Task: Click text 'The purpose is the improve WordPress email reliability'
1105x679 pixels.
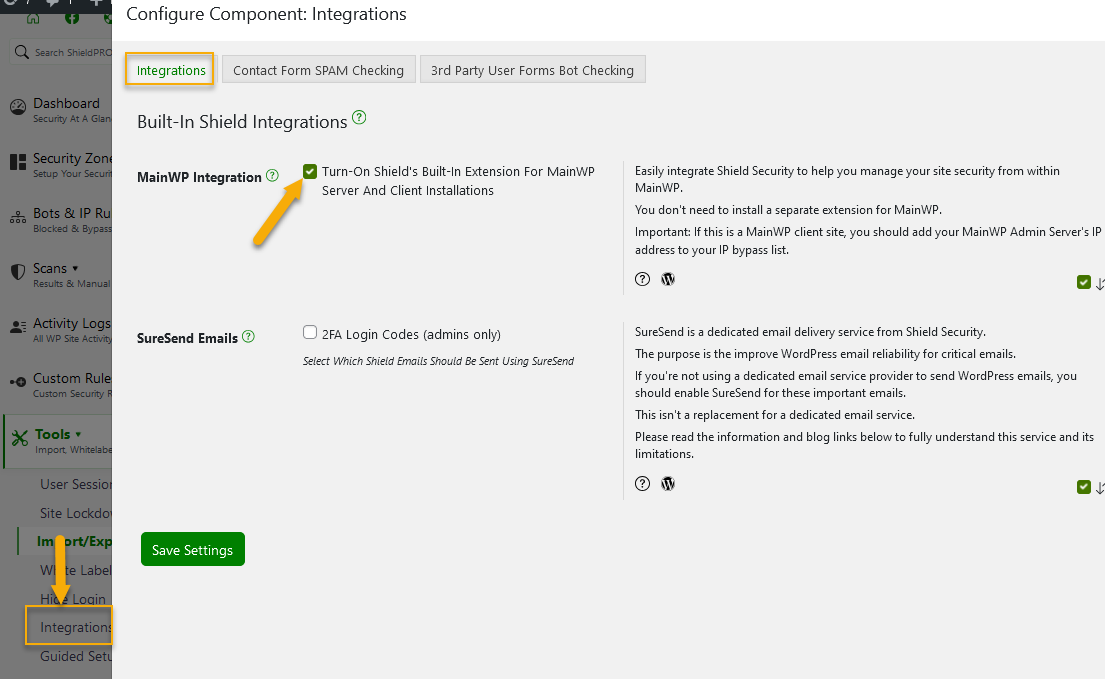Action: (x=825, y=354)
